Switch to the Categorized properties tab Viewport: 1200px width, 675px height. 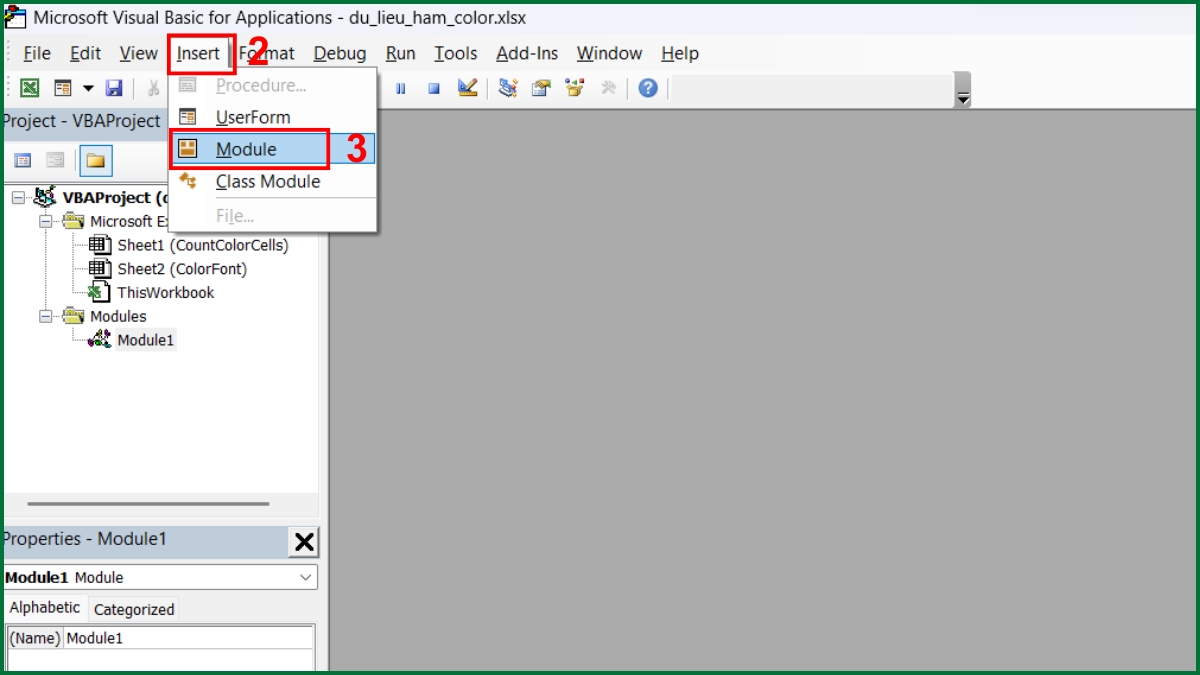click(133, 609)
